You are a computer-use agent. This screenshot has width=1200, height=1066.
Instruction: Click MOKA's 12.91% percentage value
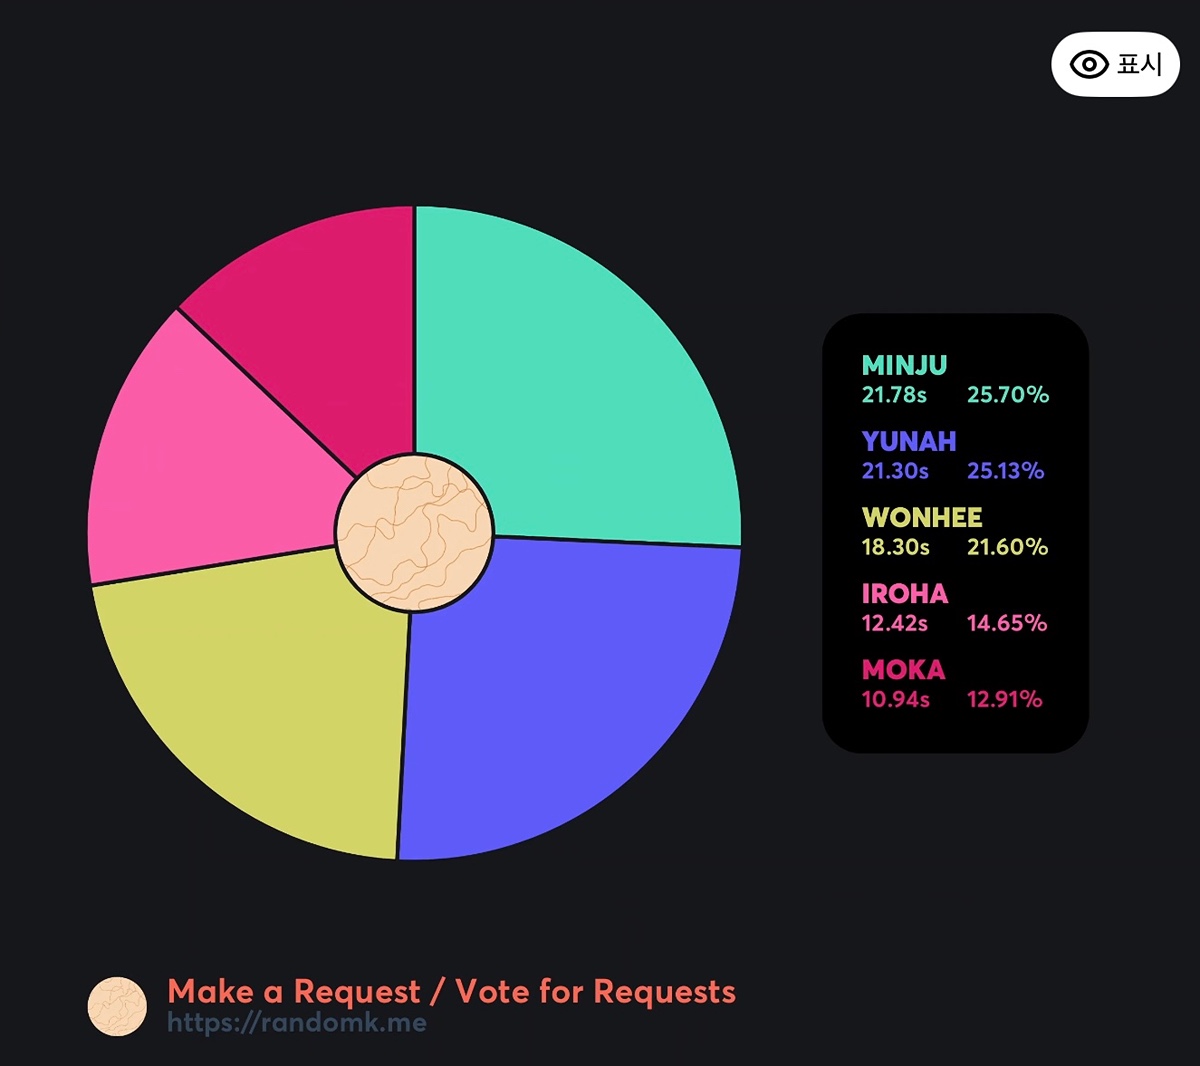[x=1004, y=699]
